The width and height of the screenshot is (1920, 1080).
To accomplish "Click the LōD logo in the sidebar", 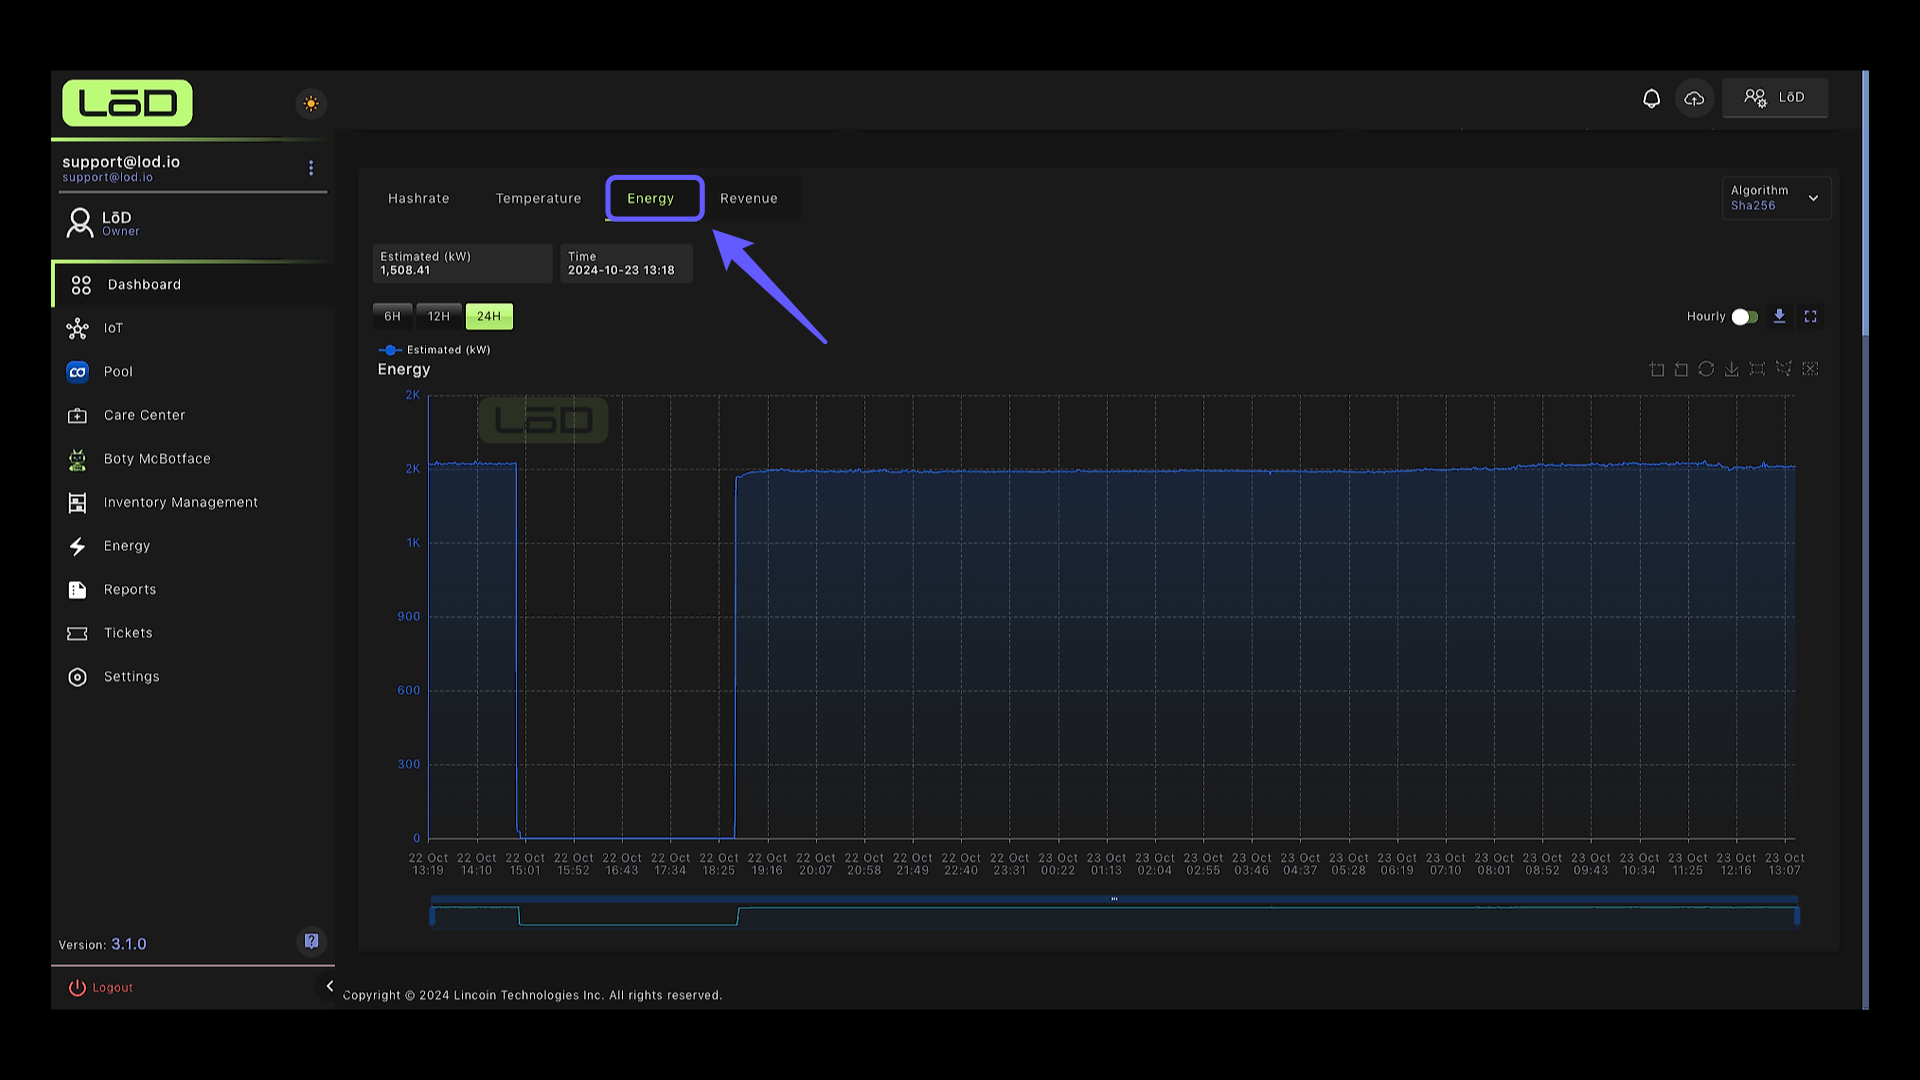I will click(128, 103).
